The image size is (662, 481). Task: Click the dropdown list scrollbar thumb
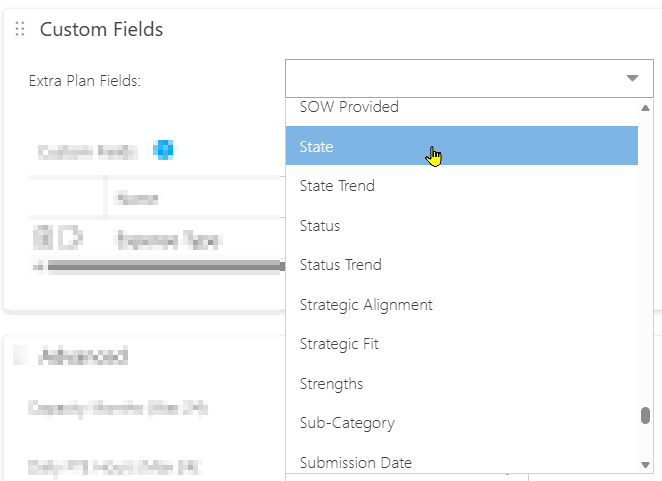(645, 415)
